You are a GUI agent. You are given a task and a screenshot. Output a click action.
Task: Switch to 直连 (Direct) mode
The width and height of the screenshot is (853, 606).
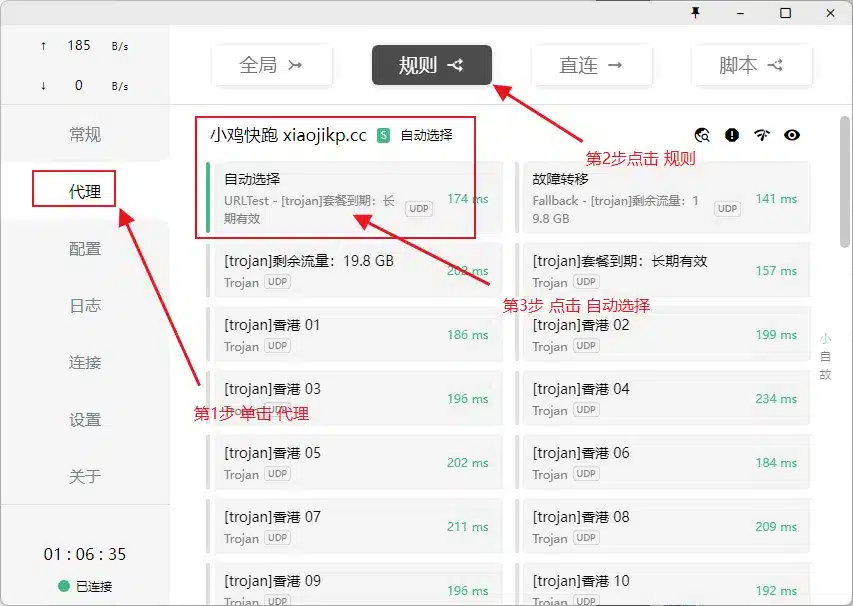click(591, 65)
